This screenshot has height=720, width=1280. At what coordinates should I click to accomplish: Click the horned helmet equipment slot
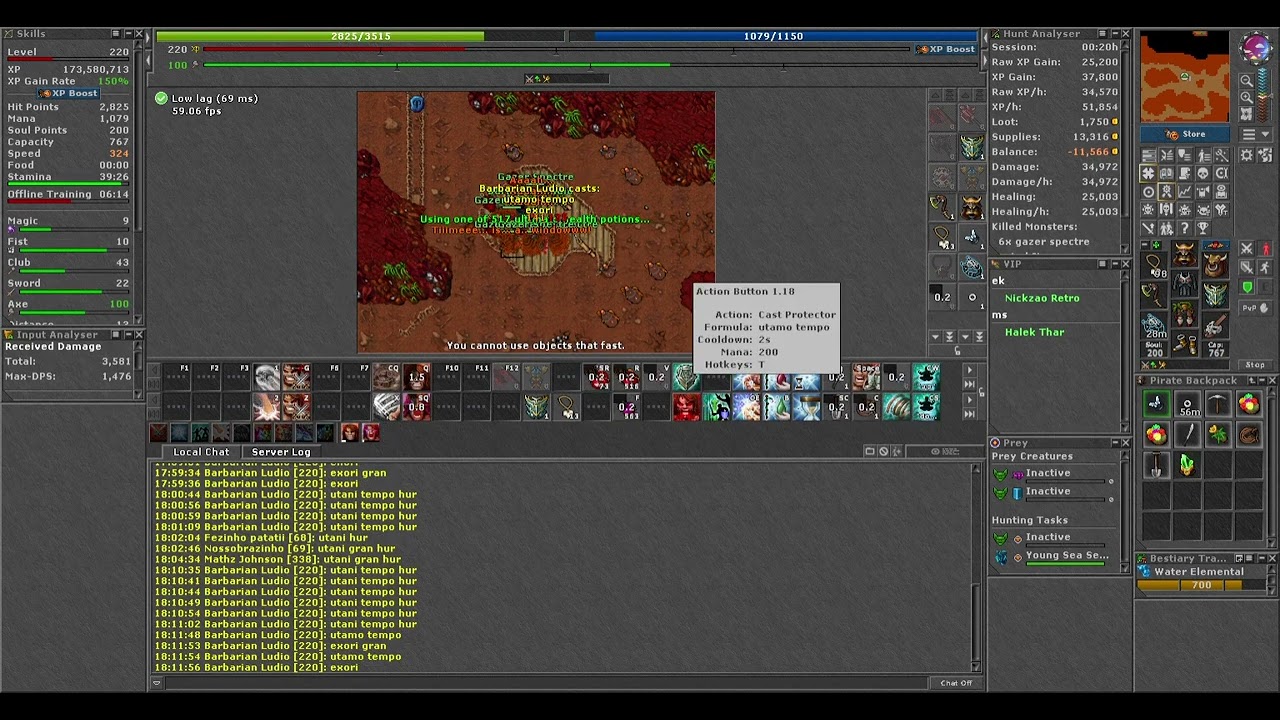pos(1183,253)
